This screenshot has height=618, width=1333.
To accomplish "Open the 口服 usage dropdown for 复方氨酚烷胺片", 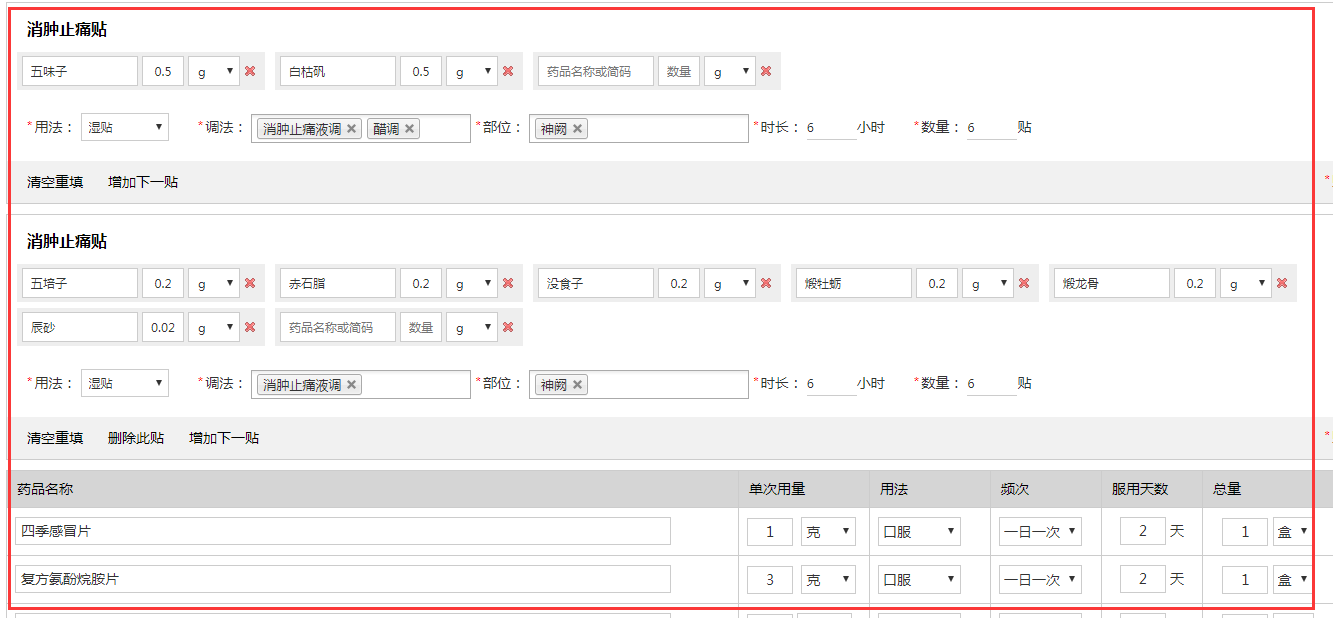I will (919, 579).
